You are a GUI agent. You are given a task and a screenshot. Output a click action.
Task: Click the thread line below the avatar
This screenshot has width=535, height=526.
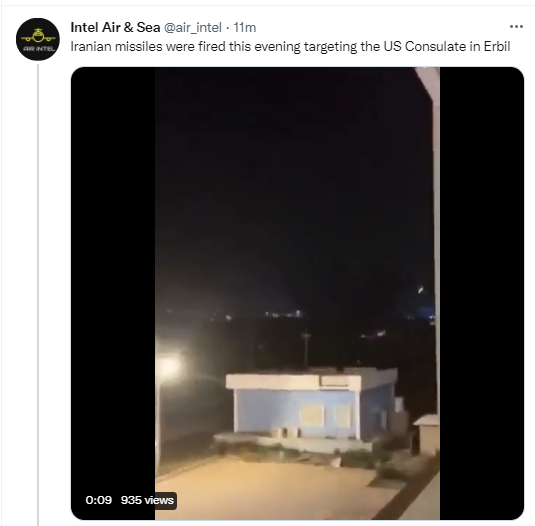tap(38, 295)
